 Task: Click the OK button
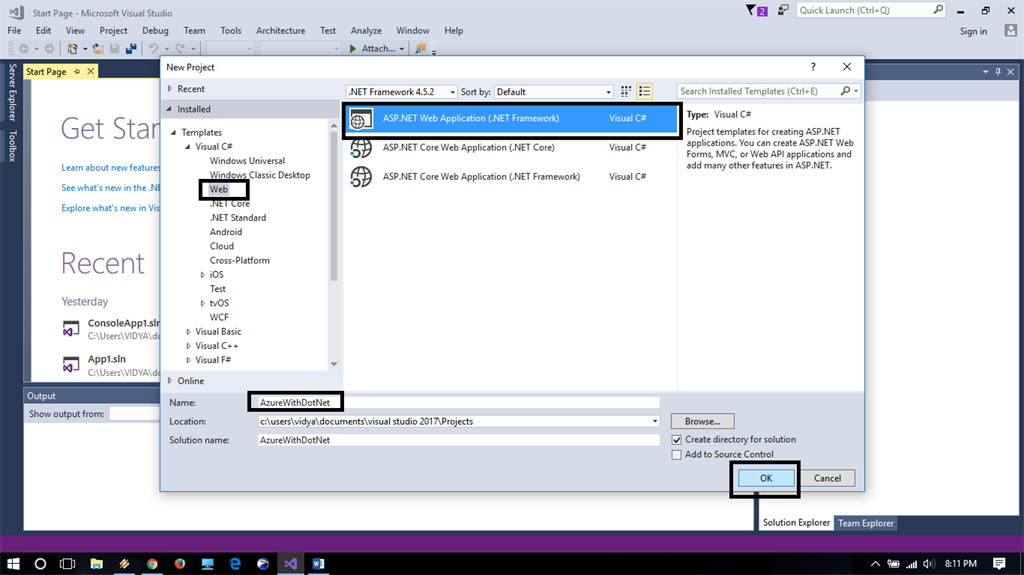[766, 478]
